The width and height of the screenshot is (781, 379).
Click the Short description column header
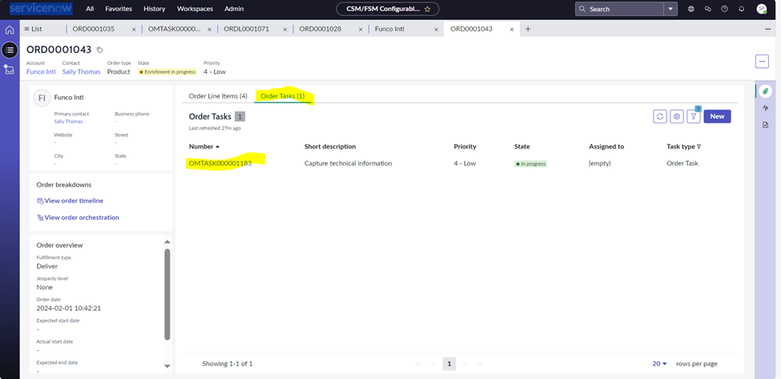tap(330, 147)
